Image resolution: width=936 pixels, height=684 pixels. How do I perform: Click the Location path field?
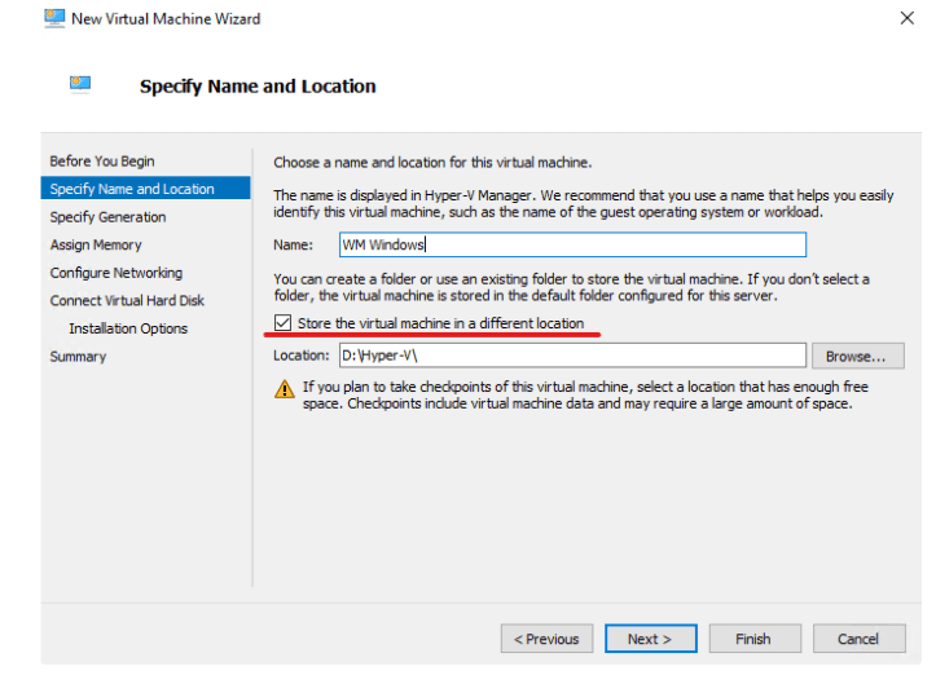point(570,356)
